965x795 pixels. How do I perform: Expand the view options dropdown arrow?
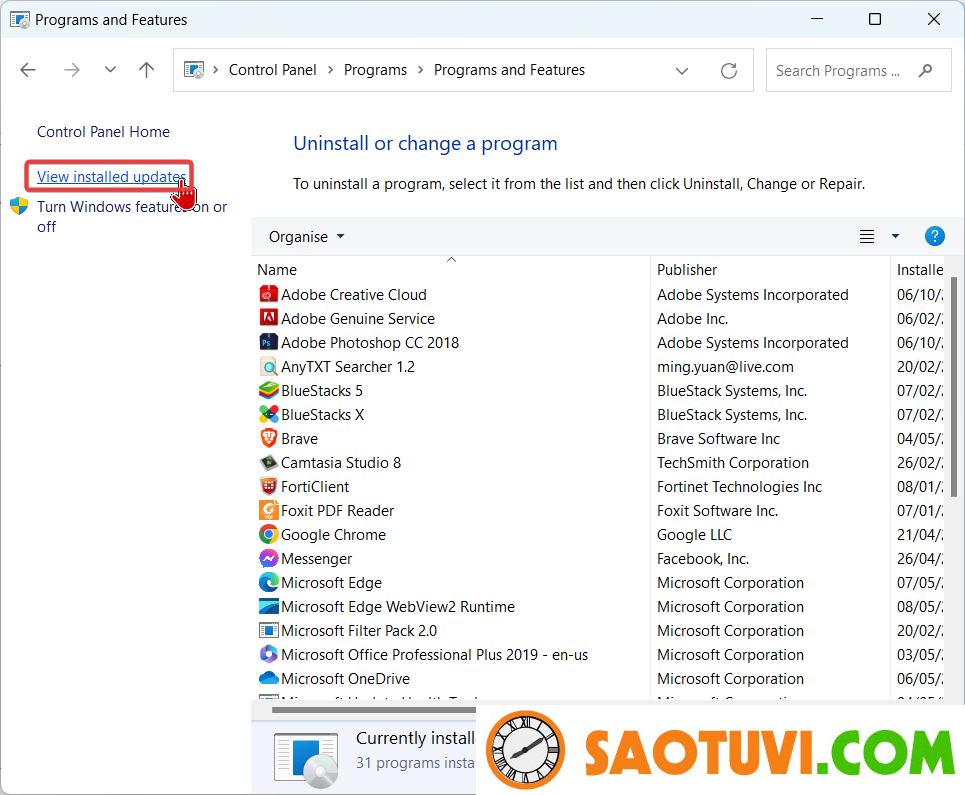coord(895,236)
